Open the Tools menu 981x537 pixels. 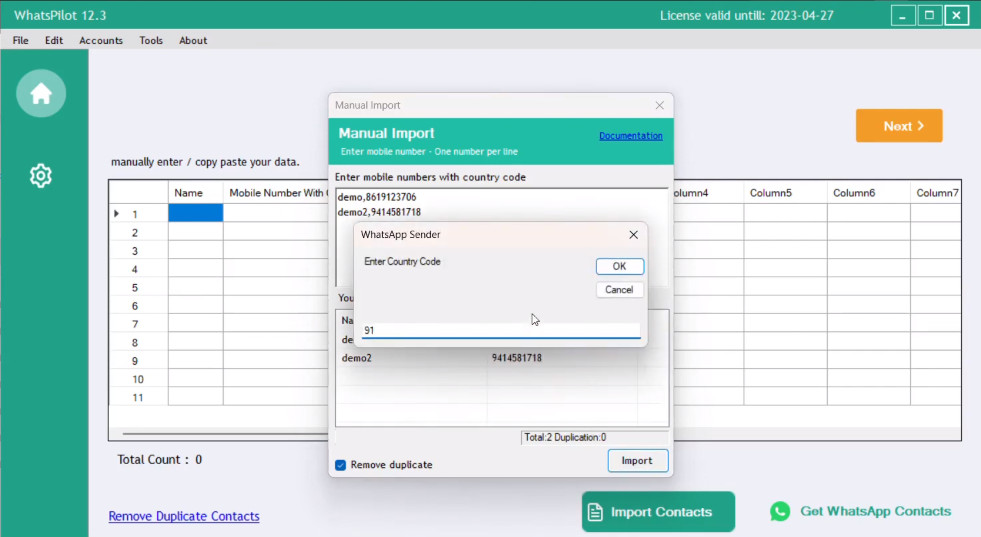tap(151, 40)
